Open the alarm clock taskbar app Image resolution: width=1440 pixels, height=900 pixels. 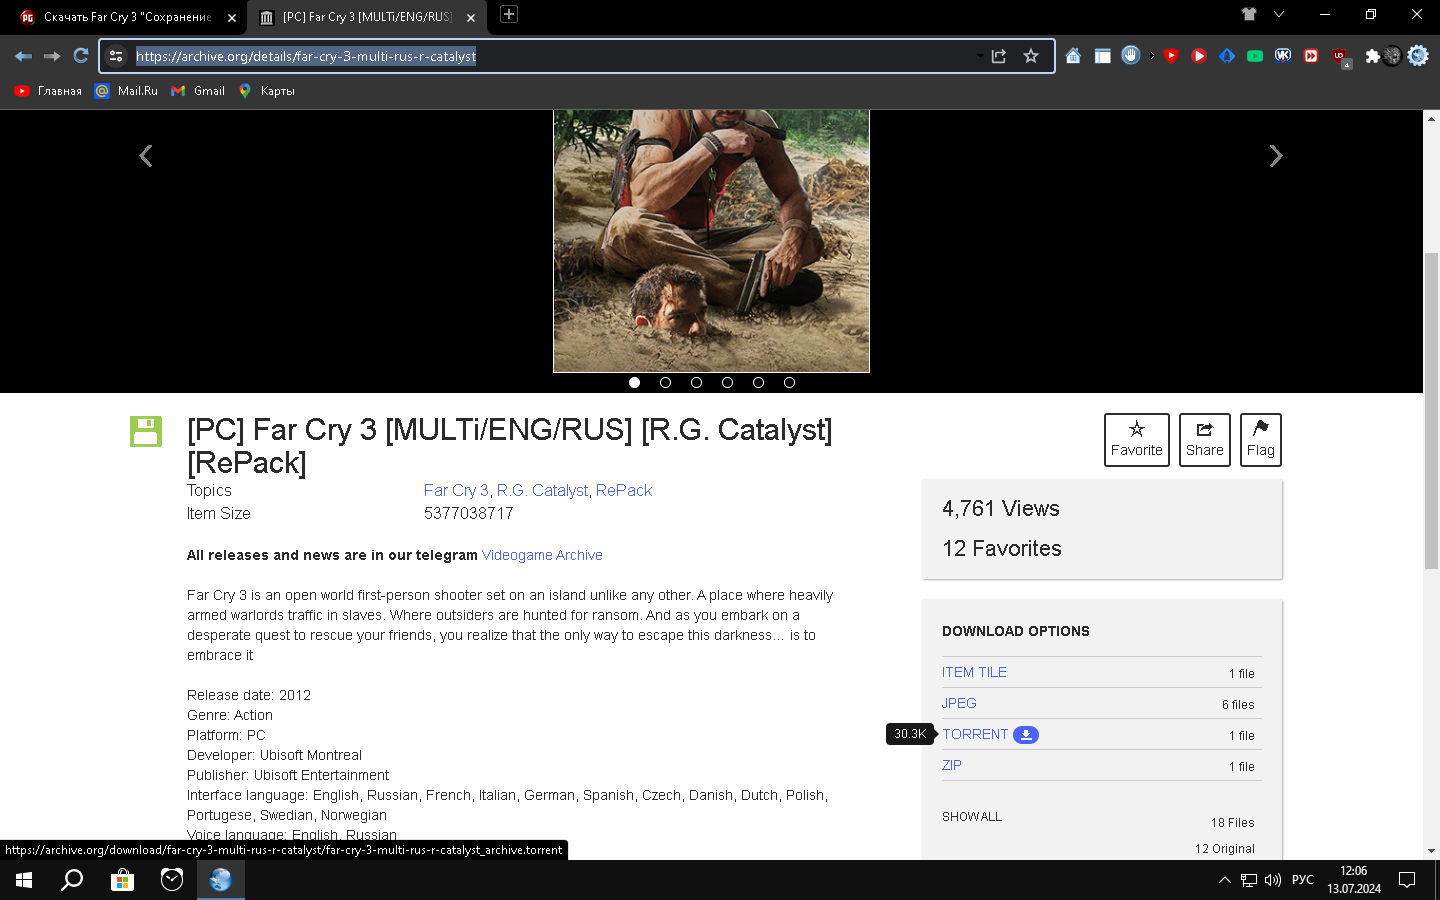coord(172,880)
